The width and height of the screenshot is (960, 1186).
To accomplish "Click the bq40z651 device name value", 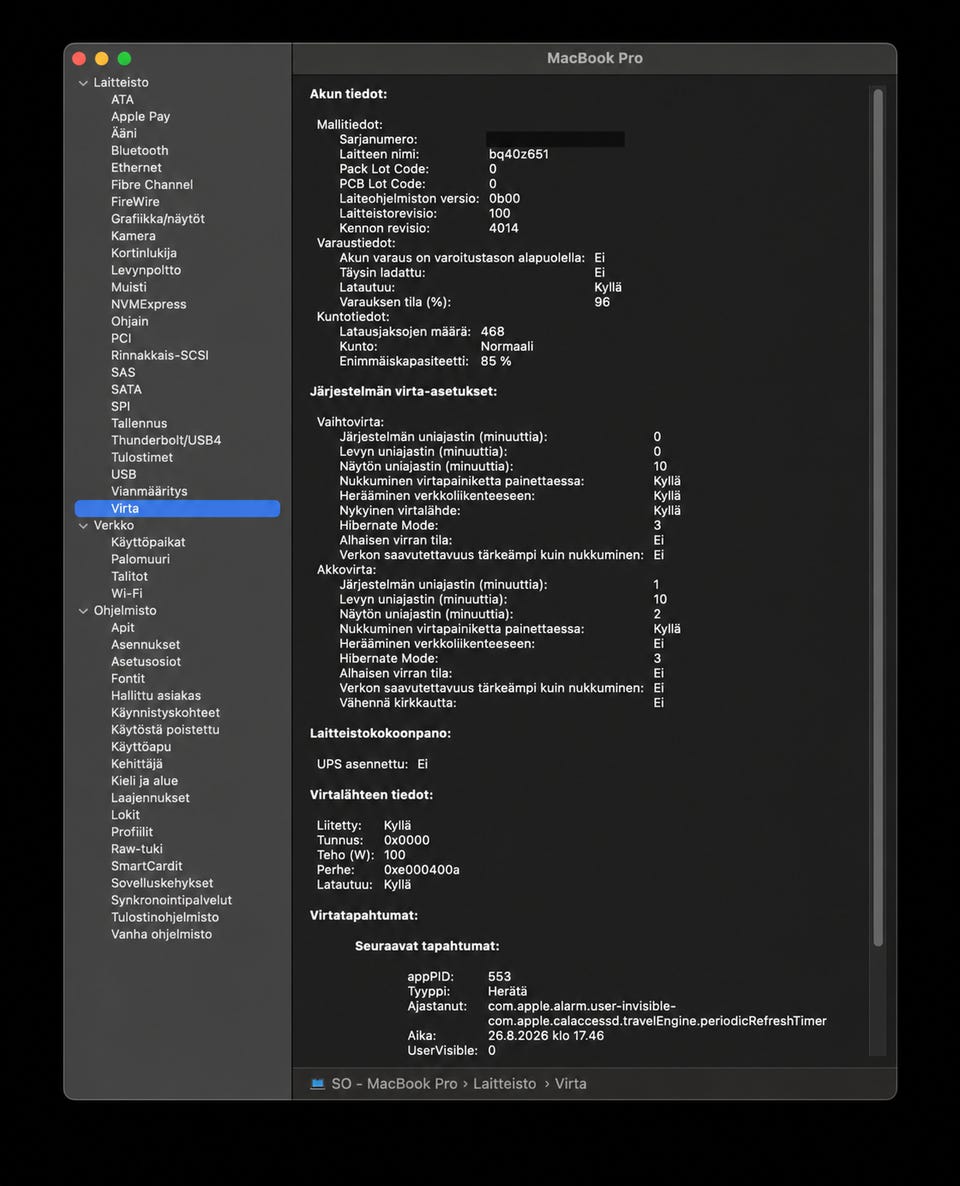I will 518,154.
